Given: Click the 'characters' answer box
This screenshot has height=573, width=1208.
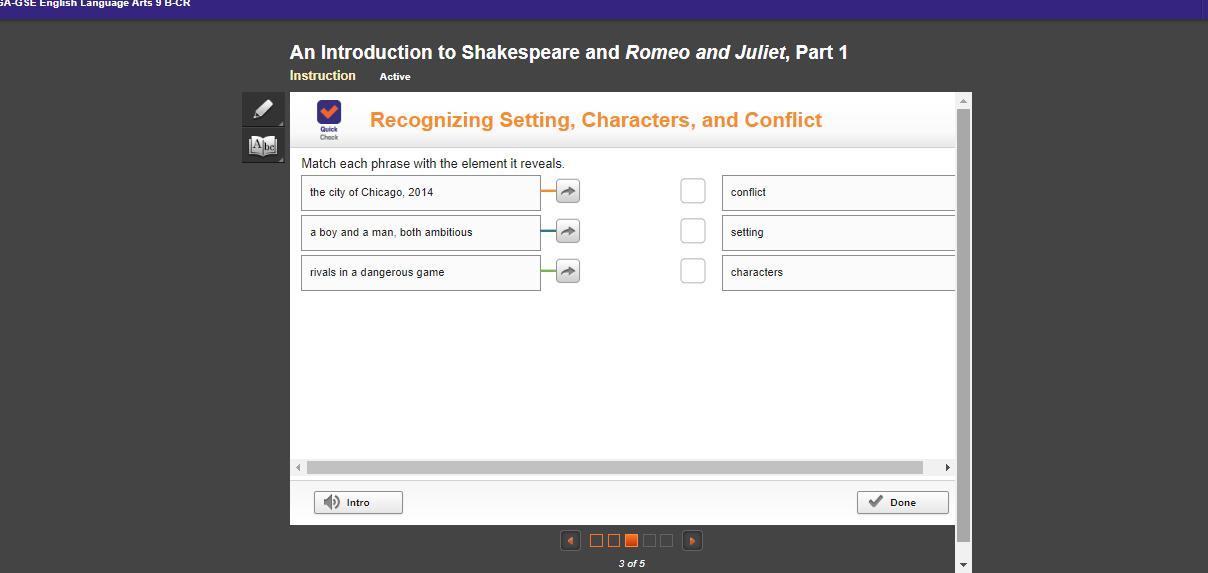Looking at the screenshot, I should coord(838,273).
